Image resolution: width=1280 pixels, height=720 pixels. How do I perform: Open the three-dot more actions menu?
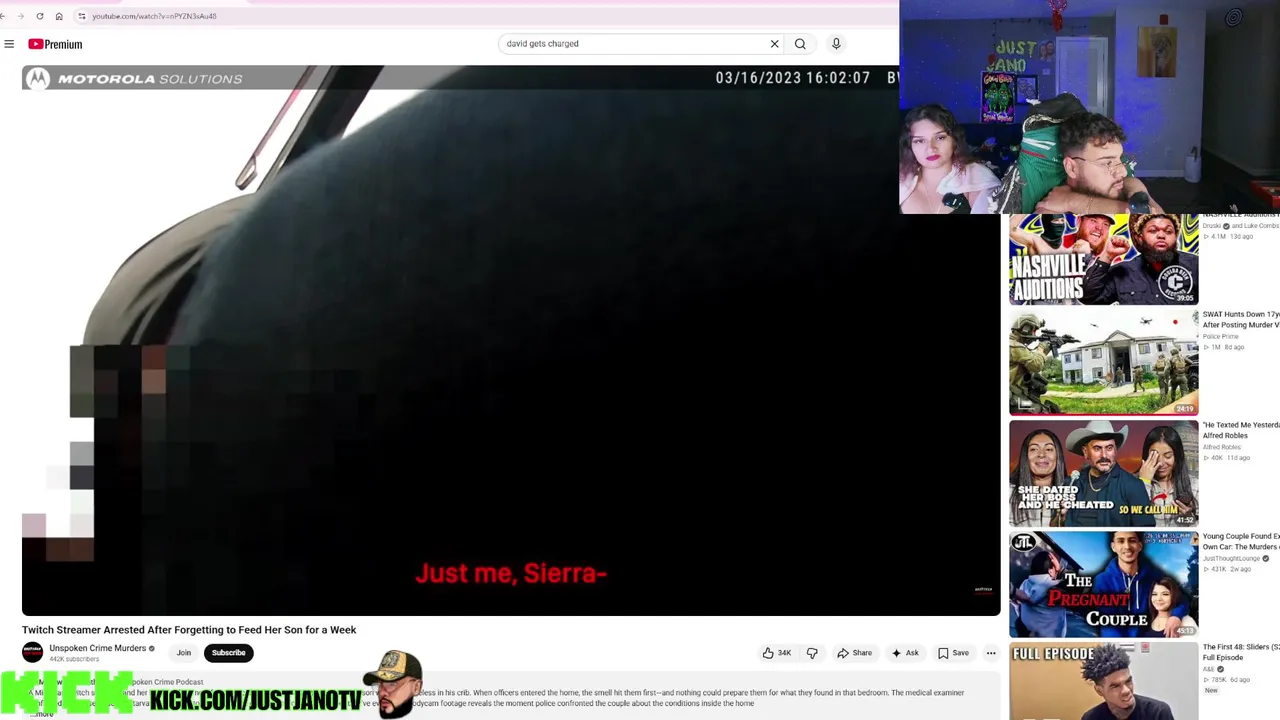point(991,653)
